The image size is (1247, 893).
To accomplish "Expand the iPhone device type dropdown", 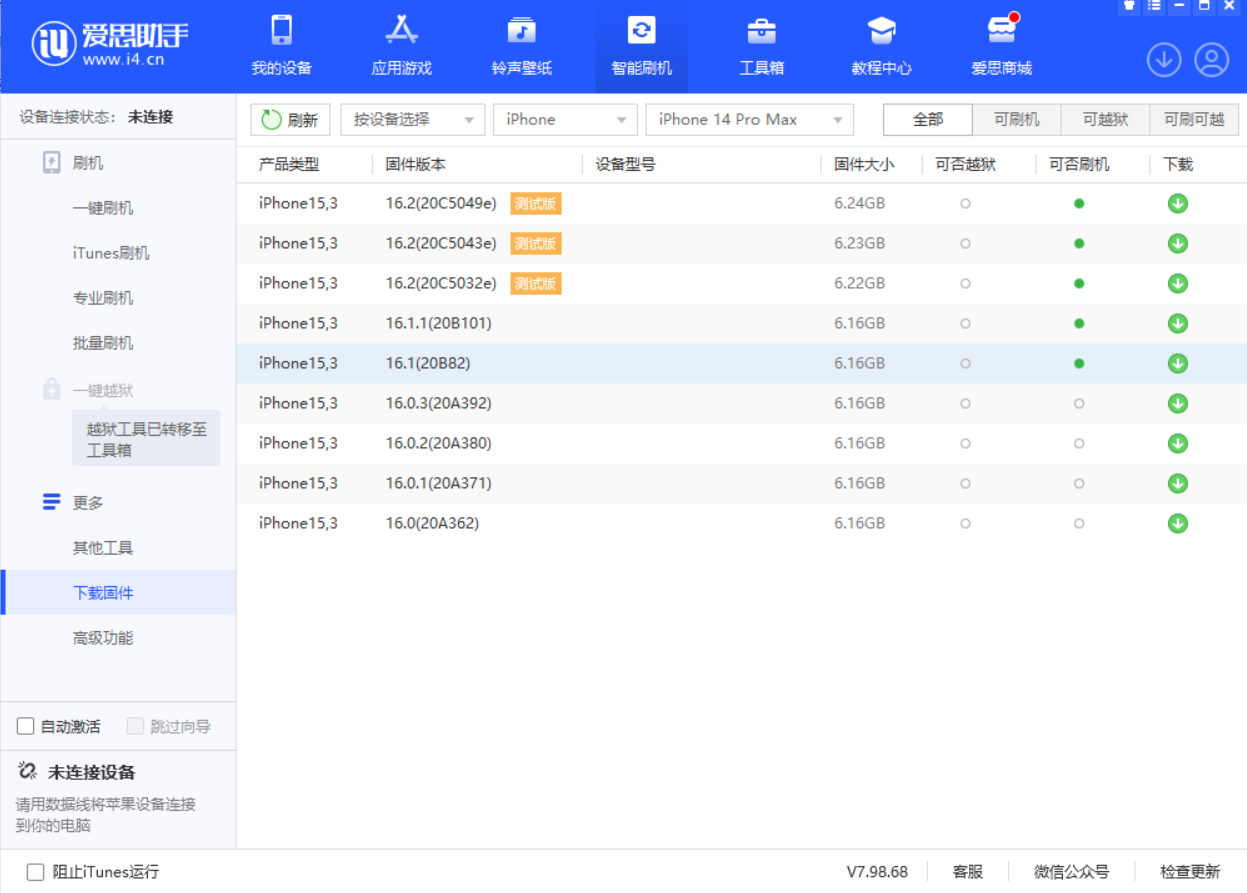I will 565,119.
